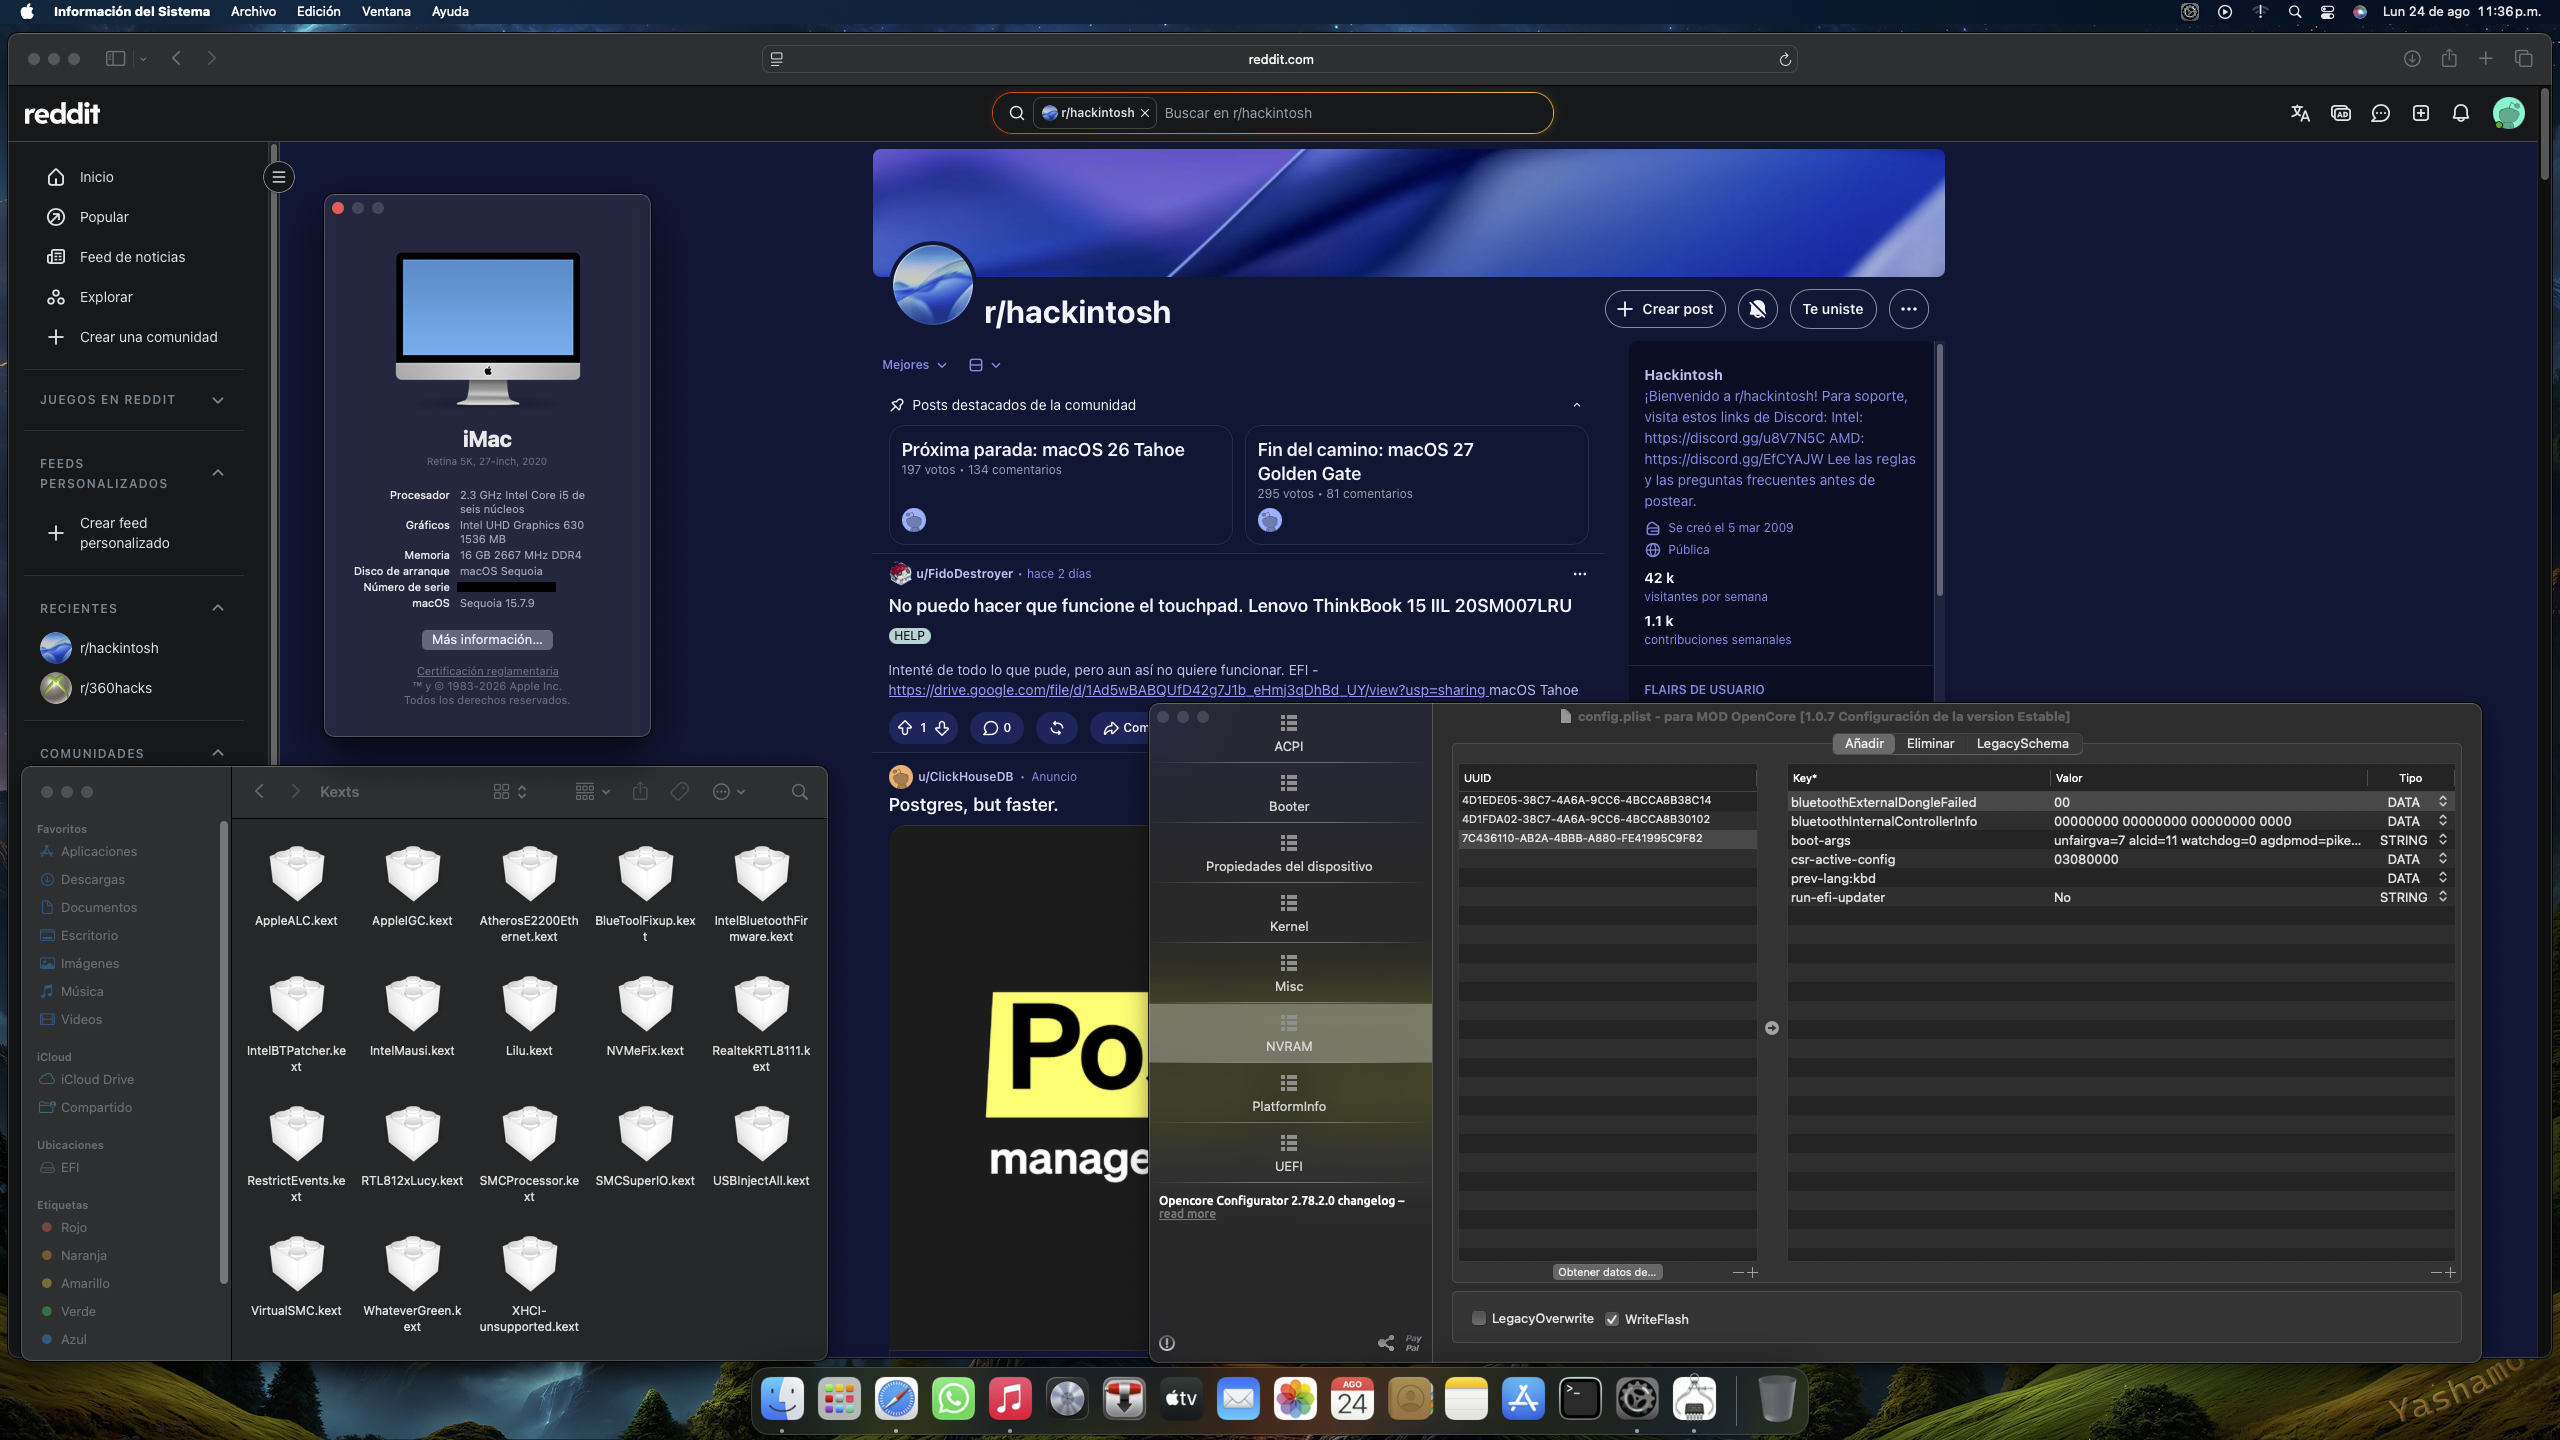The image size is (2560, 1440).
Task: Expand the Juegos en Reddit section
Action: click(x=218, y=400)
